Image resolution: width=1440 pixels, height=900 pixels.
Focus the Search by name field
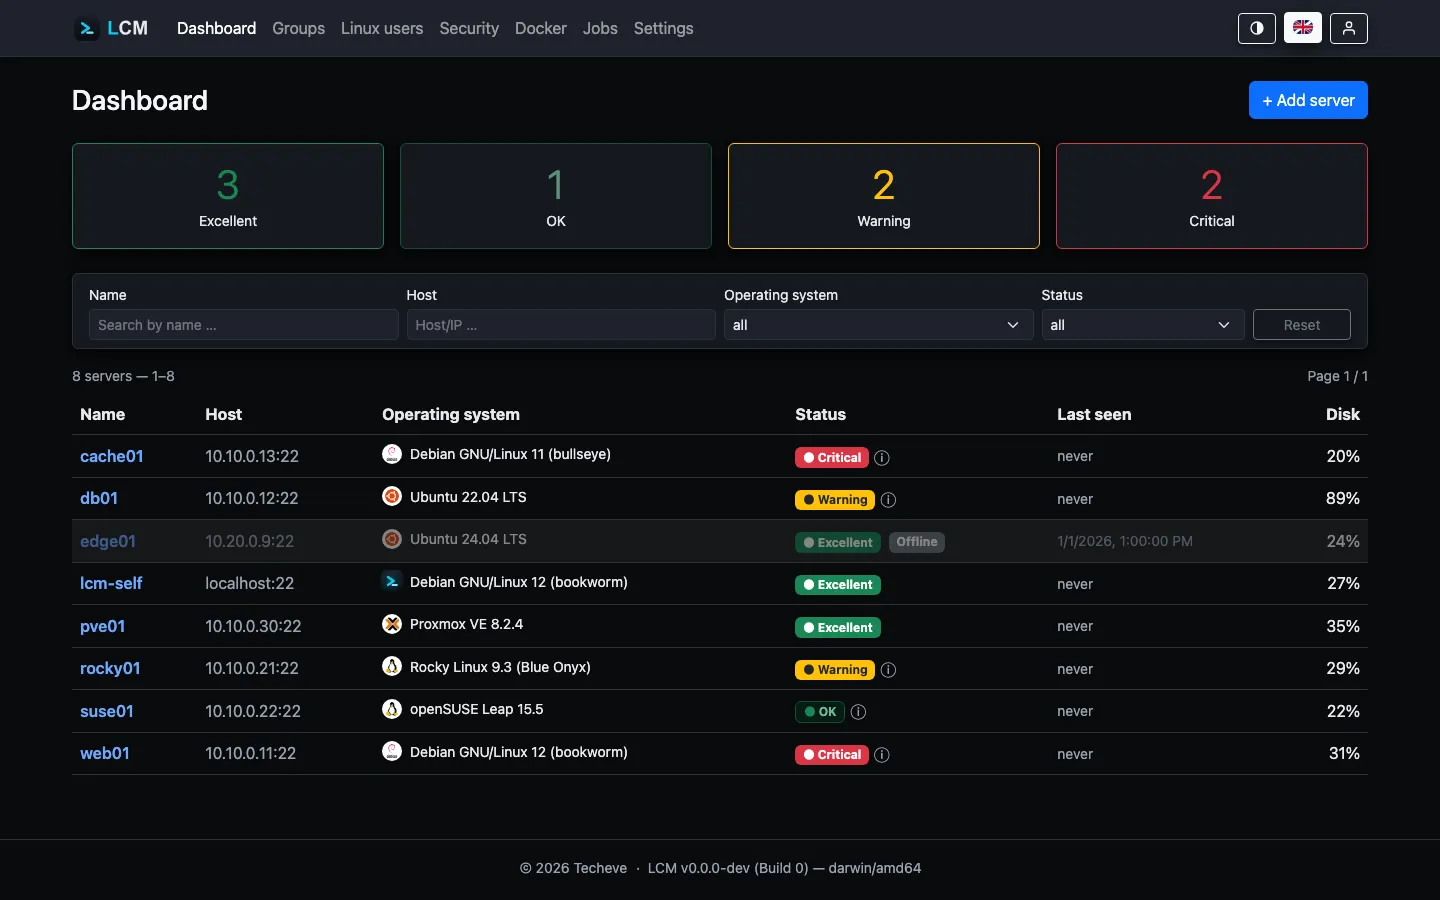tap(244, 325)
